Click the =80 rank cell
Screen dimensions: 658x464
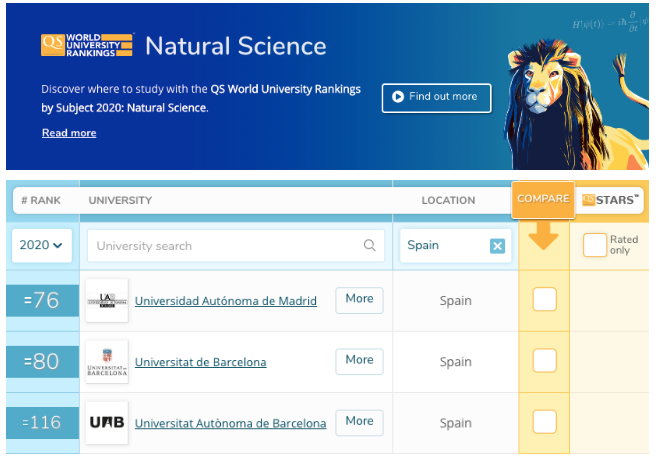tap(42, 362)
